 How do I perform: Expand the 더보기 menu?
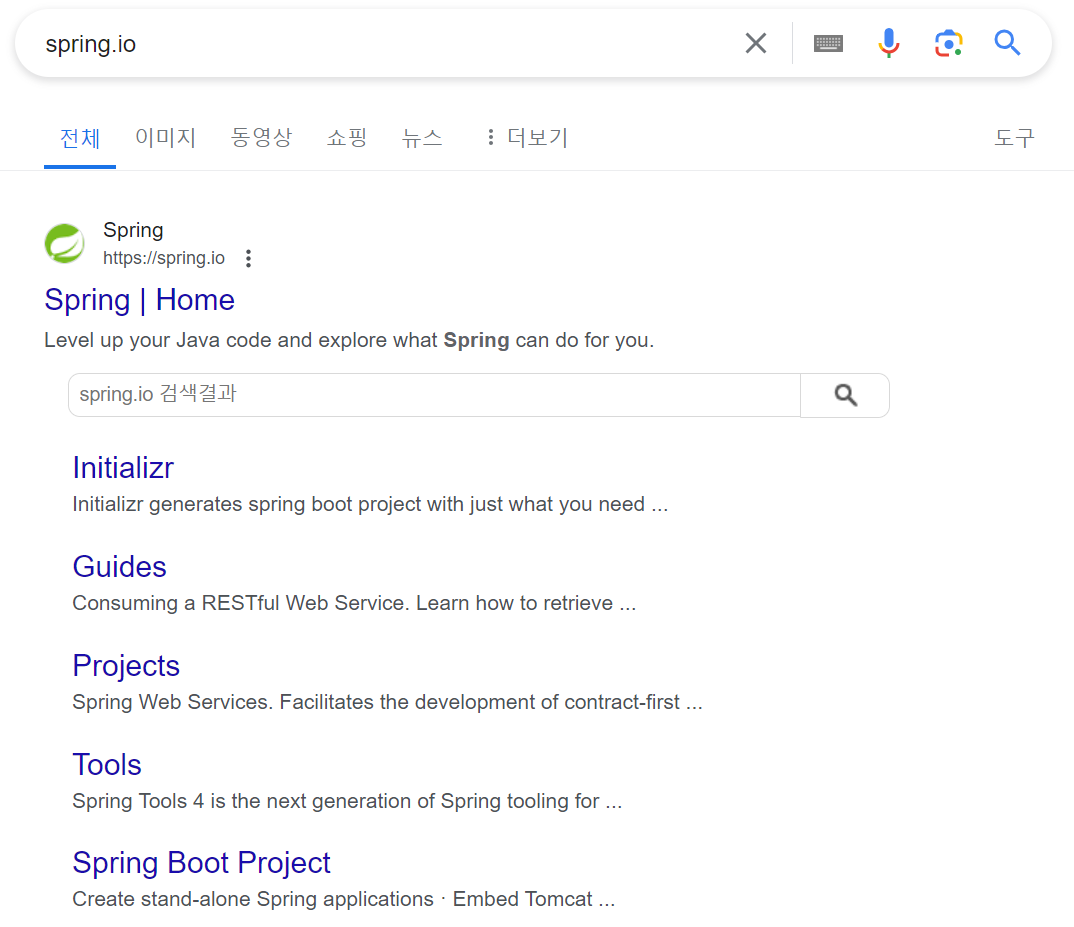tap(528, 138)
